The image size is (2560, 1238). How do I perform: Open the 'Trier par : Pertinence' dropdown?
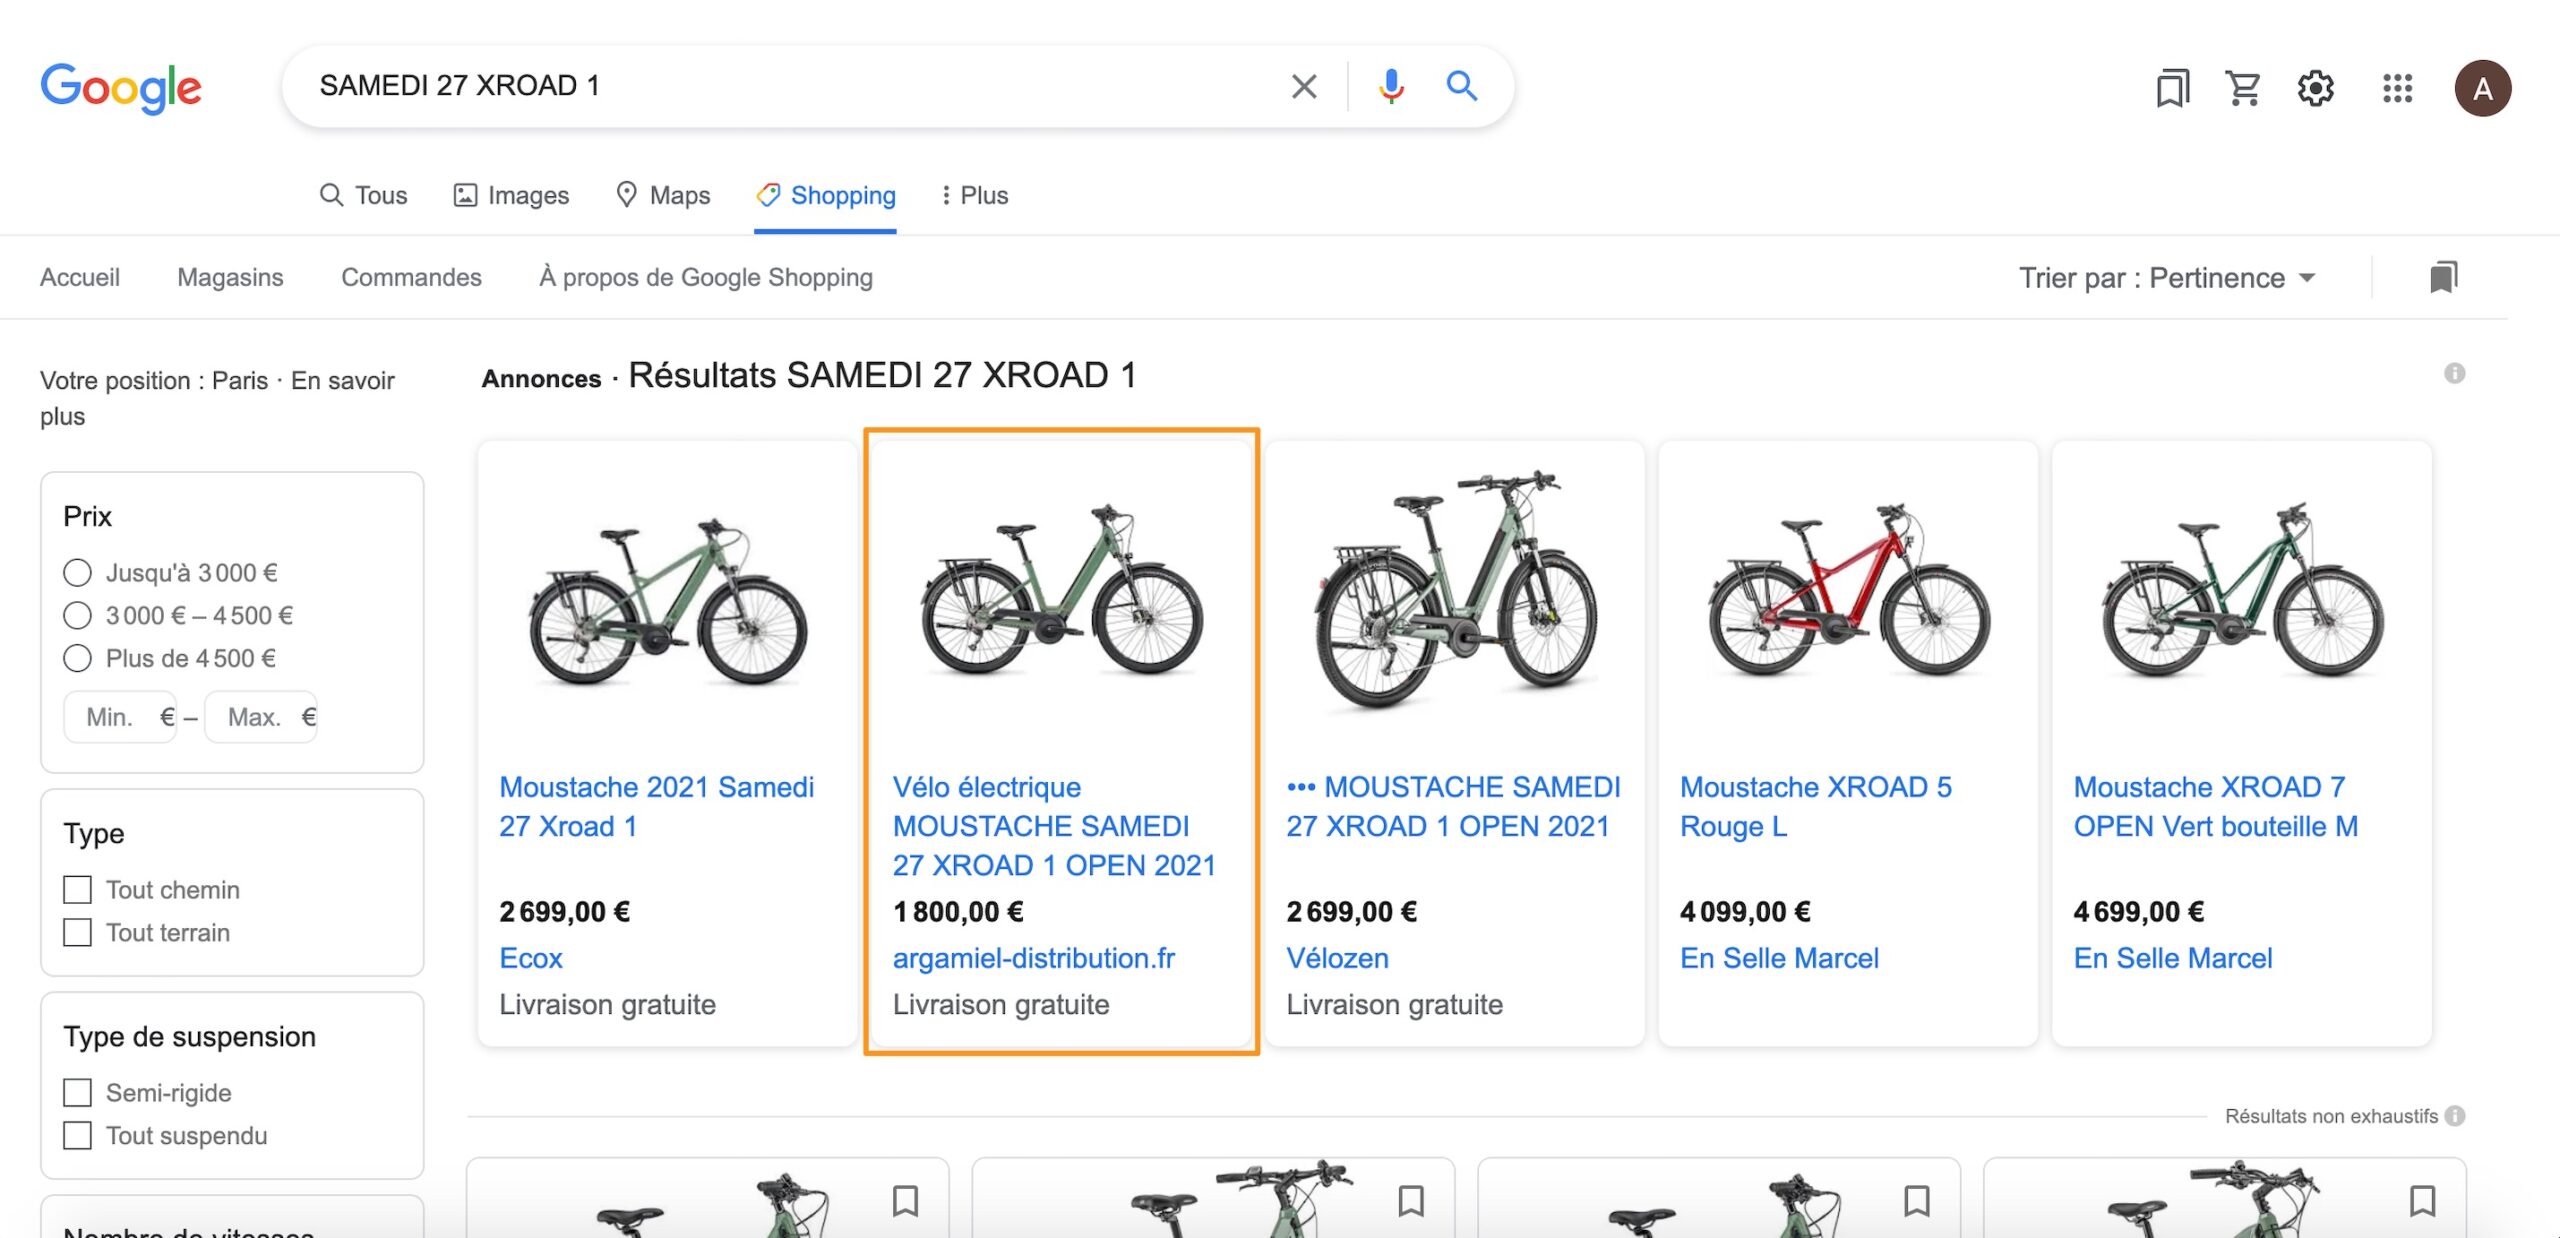[x=2166, y=278]
